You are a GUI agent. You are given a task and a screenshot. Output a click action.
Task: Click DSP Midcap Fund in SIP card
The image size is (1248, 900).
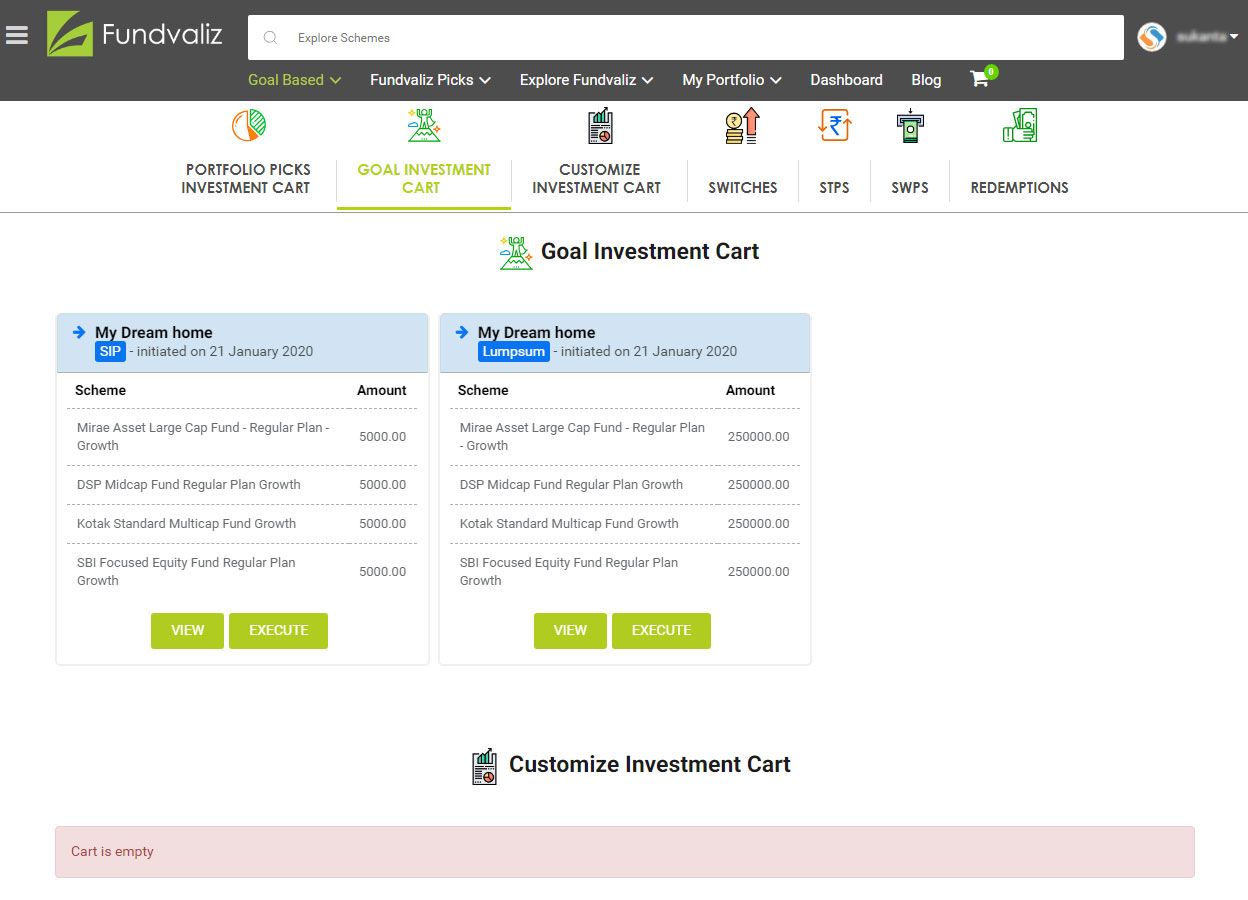[x=189, y=484]
